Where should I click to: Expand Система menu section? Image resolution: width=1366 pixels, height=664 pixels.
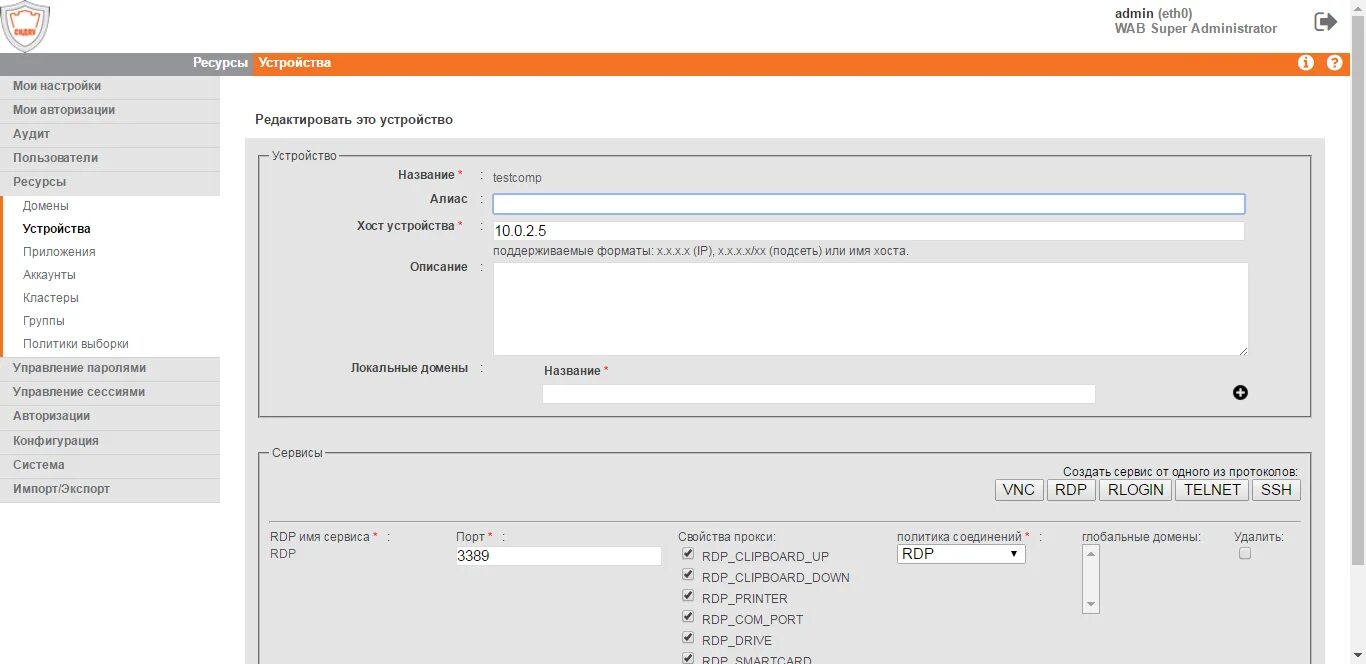[110, 465]
